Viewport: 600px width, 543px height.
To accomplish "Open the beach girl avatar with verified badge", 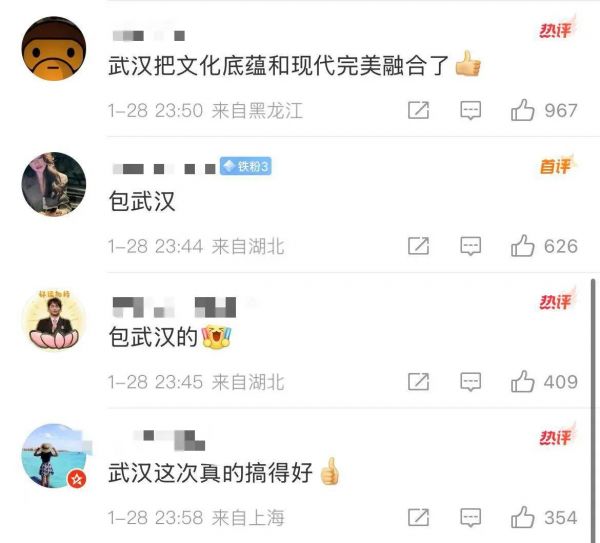I will (54, 456).
